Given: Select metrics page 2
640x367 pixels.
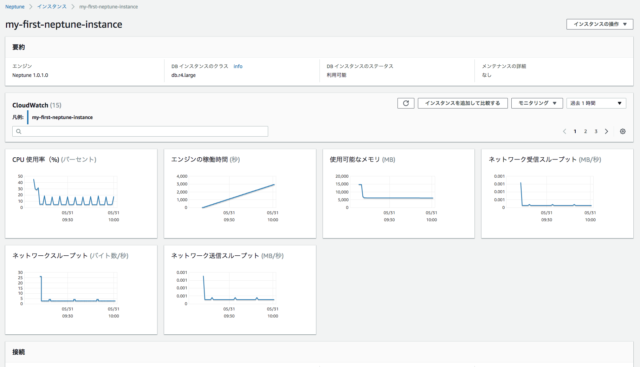Looking at the screenshot, I should pos(585,131).
